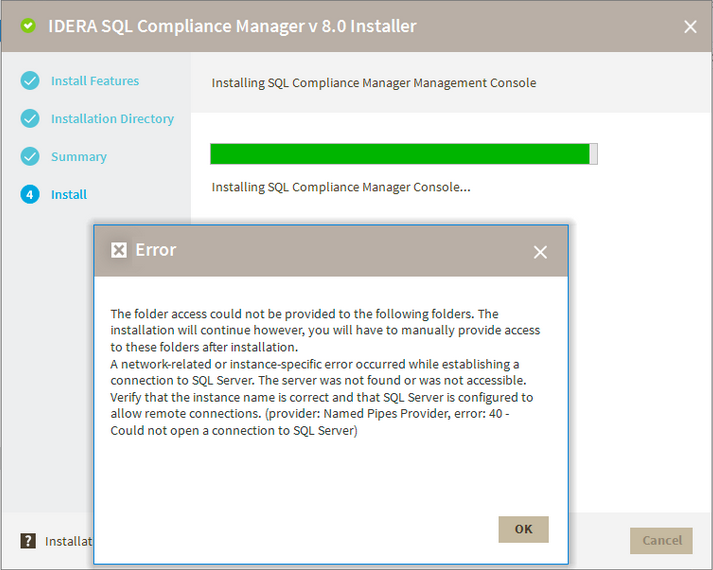Close the IDERA installer window

pyautogui.click(x=690, y=27)
